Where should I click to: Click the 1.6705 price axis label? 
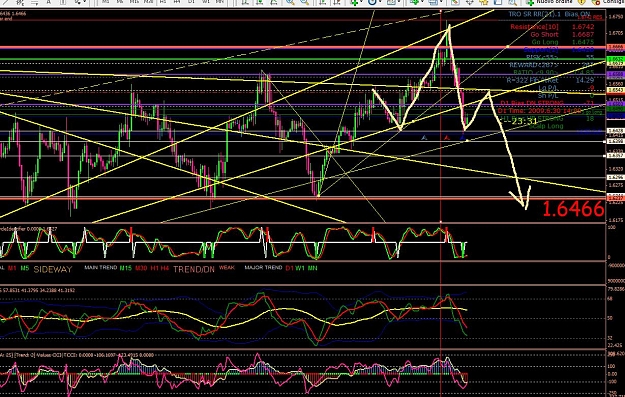coord(616,33)
